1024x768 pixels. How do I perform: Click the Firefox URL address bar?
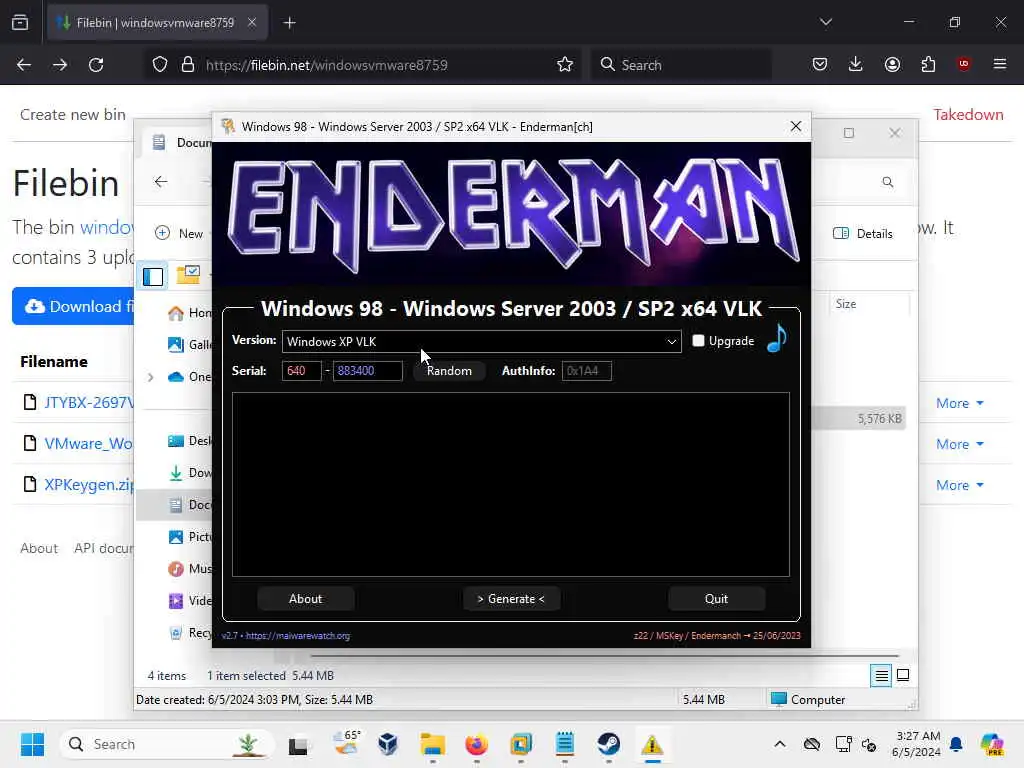pyautogui.click(x=362, y=65)
